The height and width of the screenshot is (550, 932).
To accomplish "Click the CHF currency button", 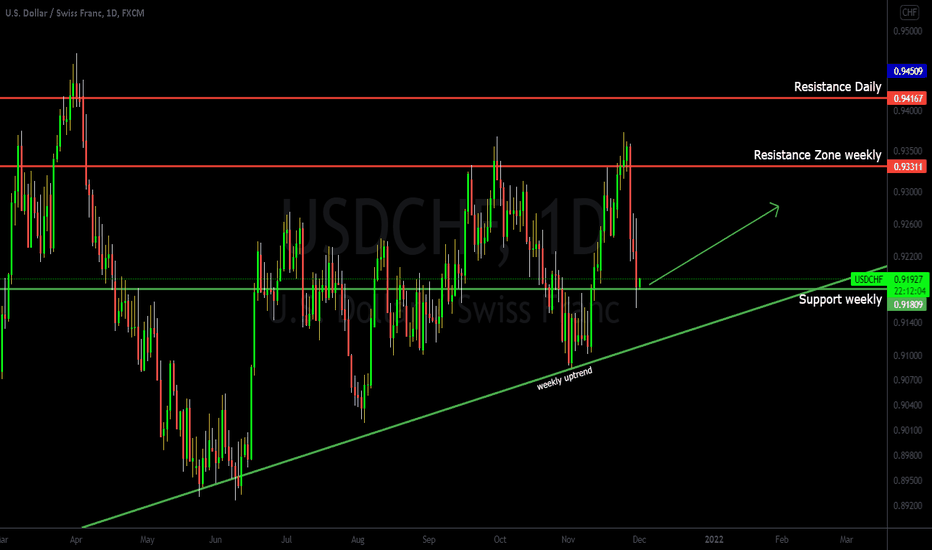I will (x=909, y=12).
